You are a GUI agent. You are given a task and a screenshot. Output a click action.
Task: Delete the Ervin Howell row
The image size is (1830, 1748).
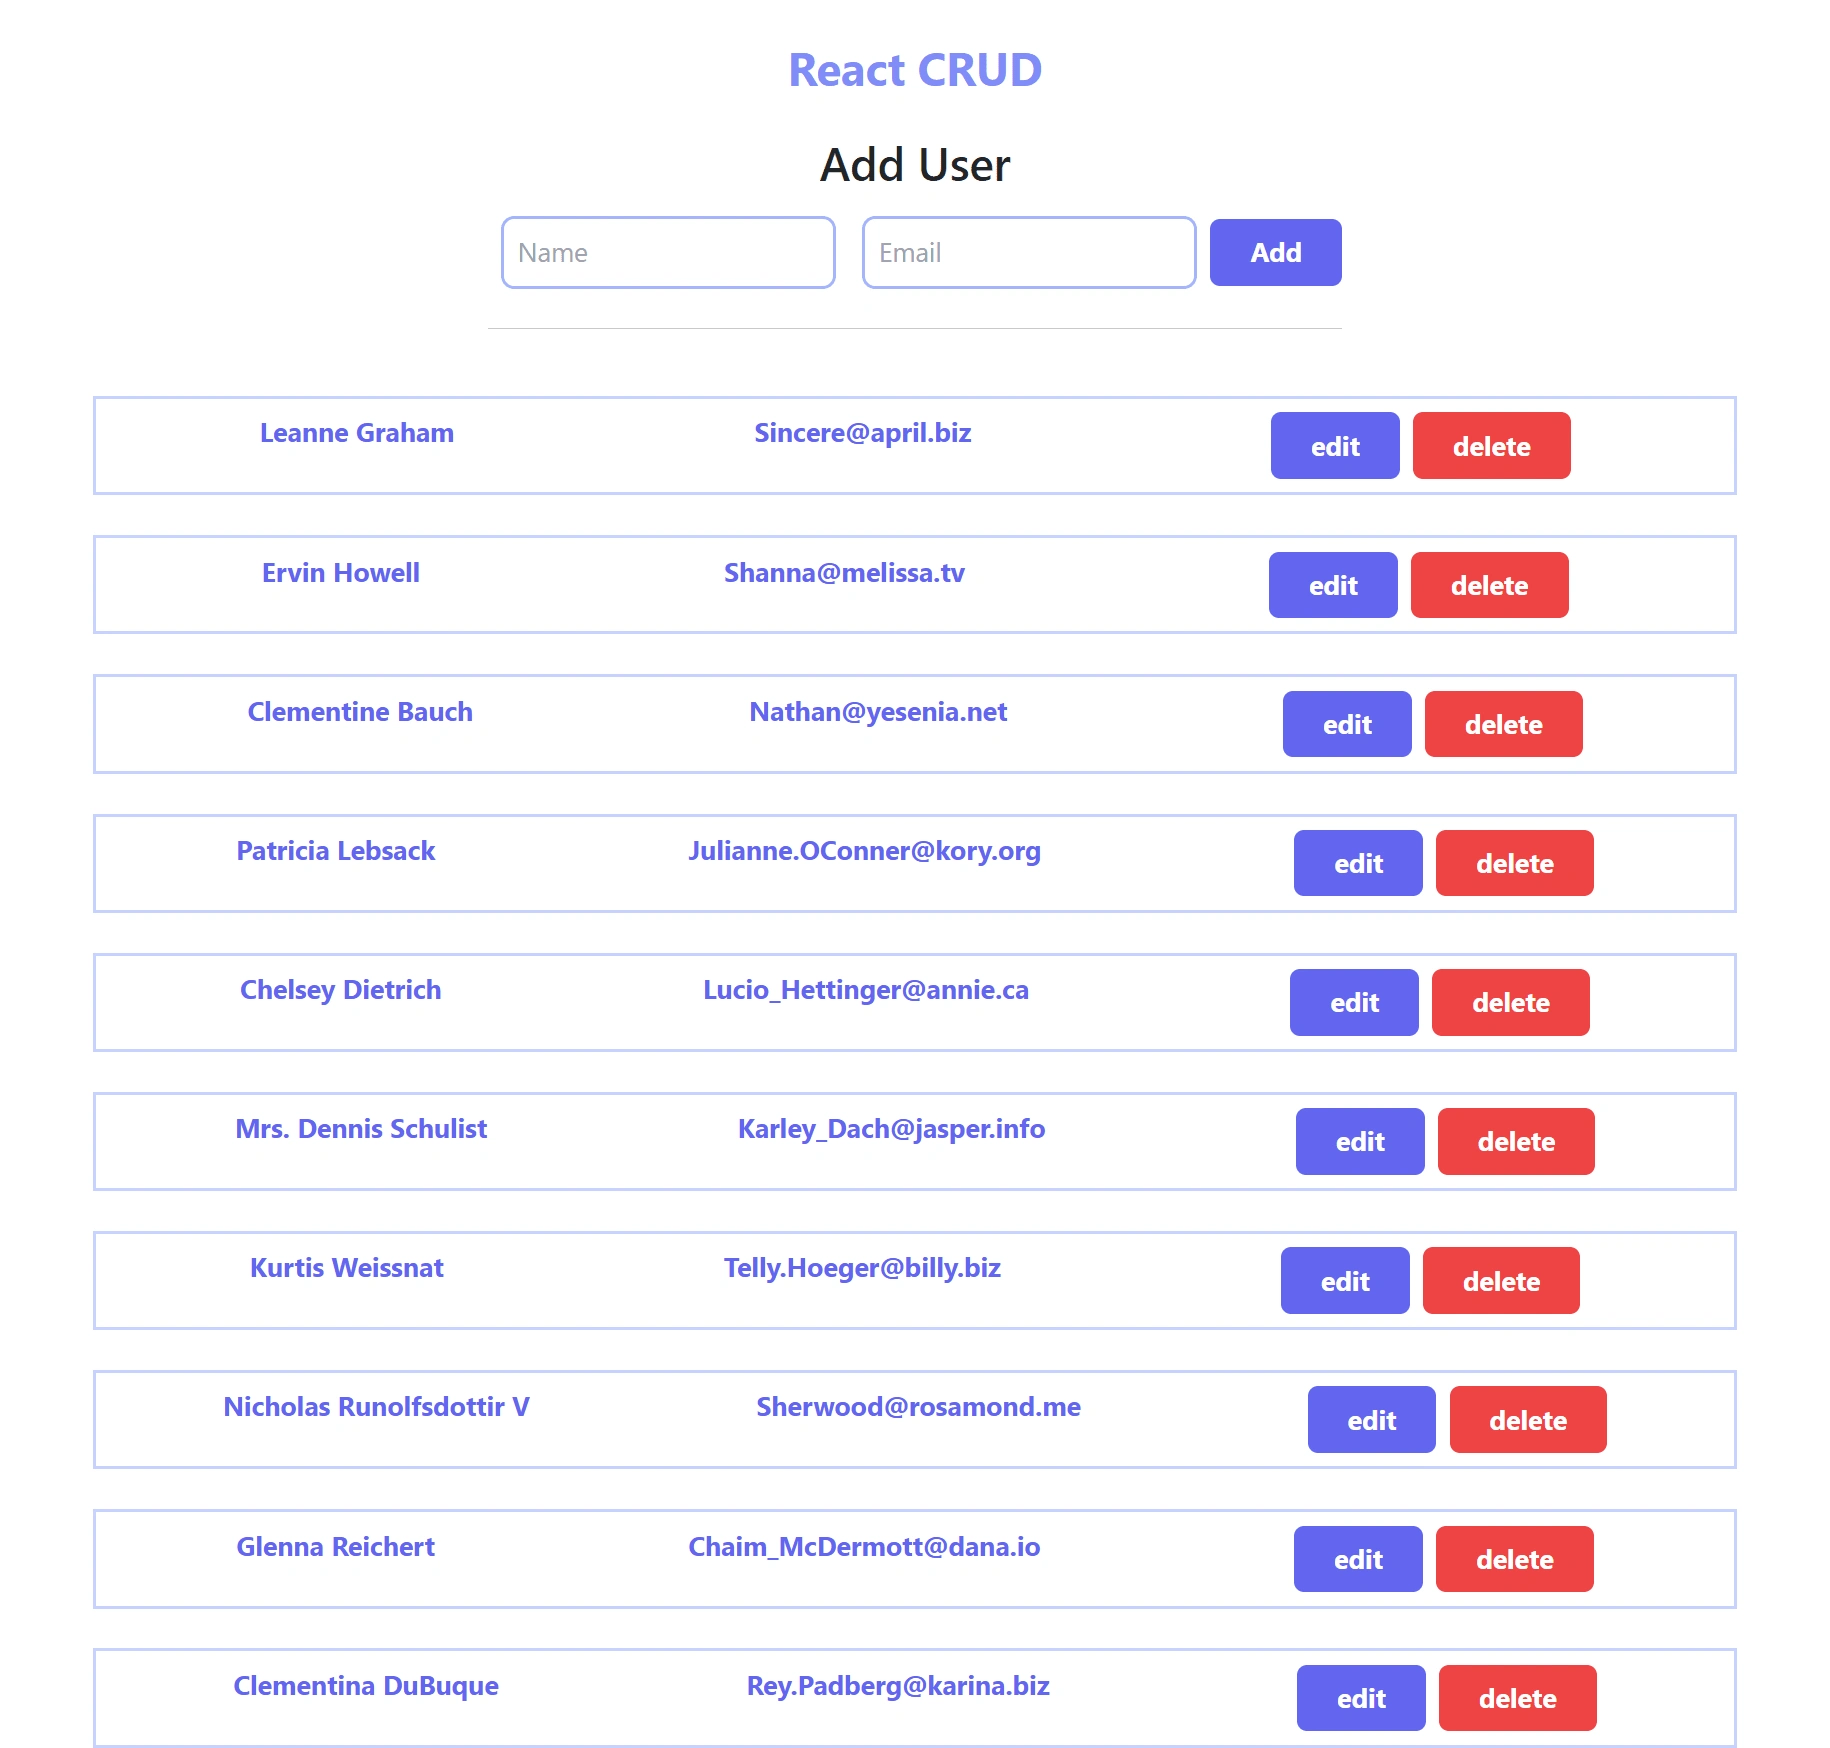click(1489, 585)
